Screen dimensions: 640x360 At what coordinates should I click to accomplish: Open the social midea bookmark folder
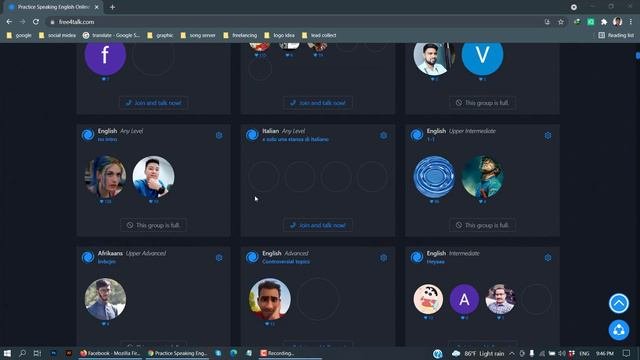(57, 36)
